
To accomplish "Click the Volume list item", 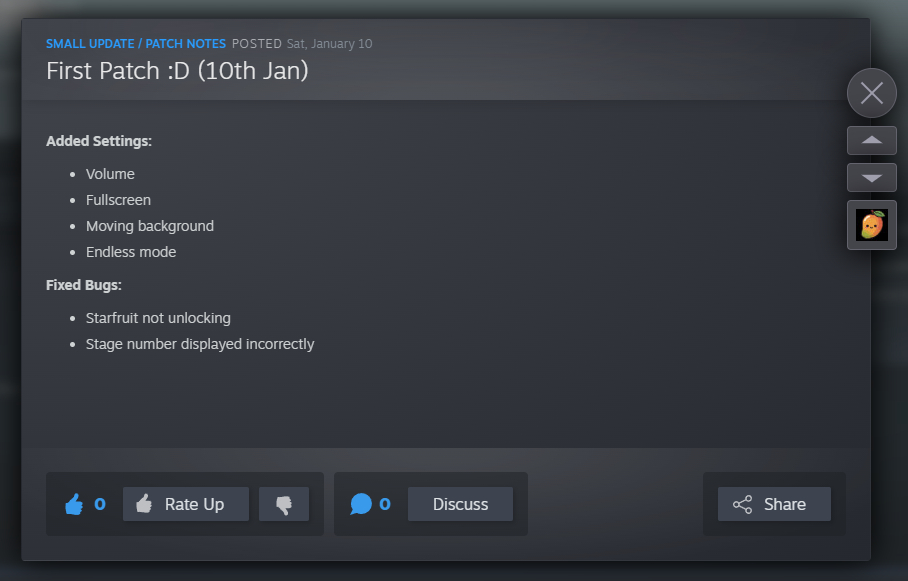I will click(110, 174).
